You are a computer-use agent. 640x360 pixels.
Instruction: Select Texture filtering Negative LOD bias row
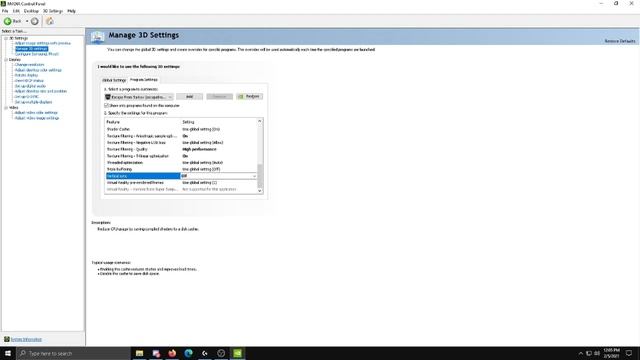181,142
